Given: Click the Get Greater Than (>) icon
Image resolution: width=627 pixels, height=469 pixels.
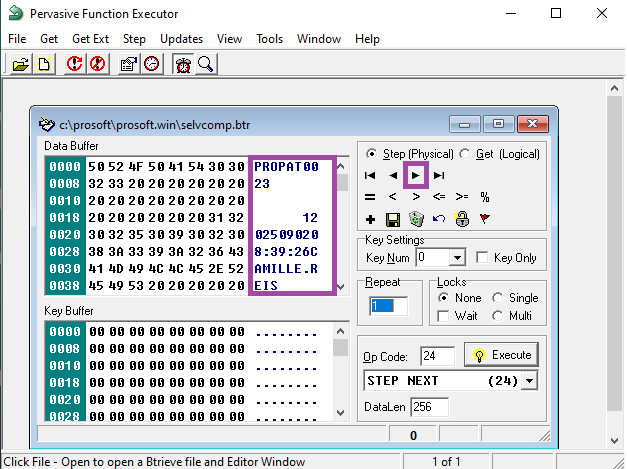Looking at the screenshot, I should 416,197.
